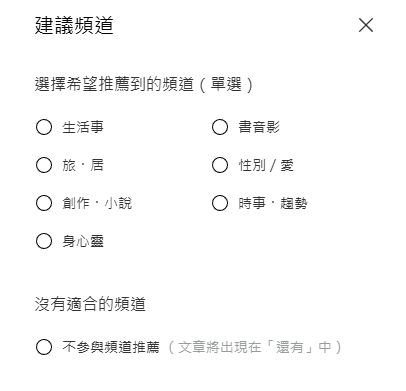Click the 建議頻道 dialog title

pyautogui.click(x=74, y=25)
